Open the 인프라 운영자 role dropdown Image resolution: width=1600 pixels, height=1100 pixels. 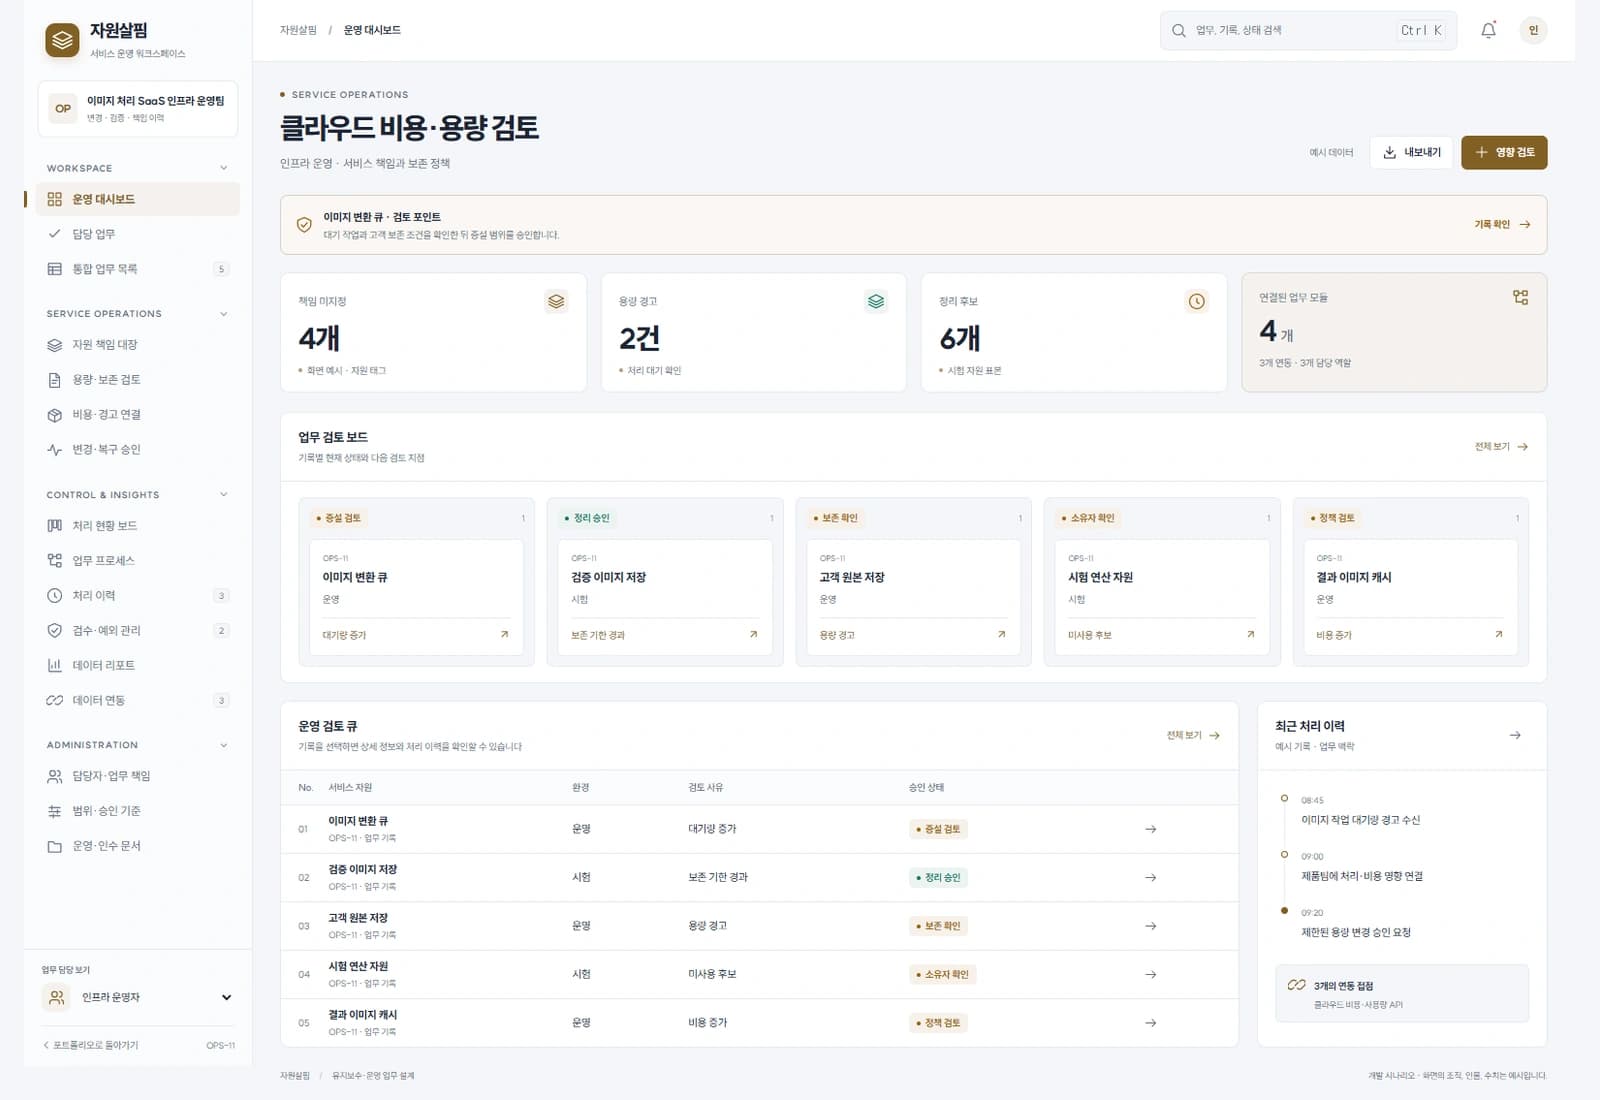coord(138,997)
